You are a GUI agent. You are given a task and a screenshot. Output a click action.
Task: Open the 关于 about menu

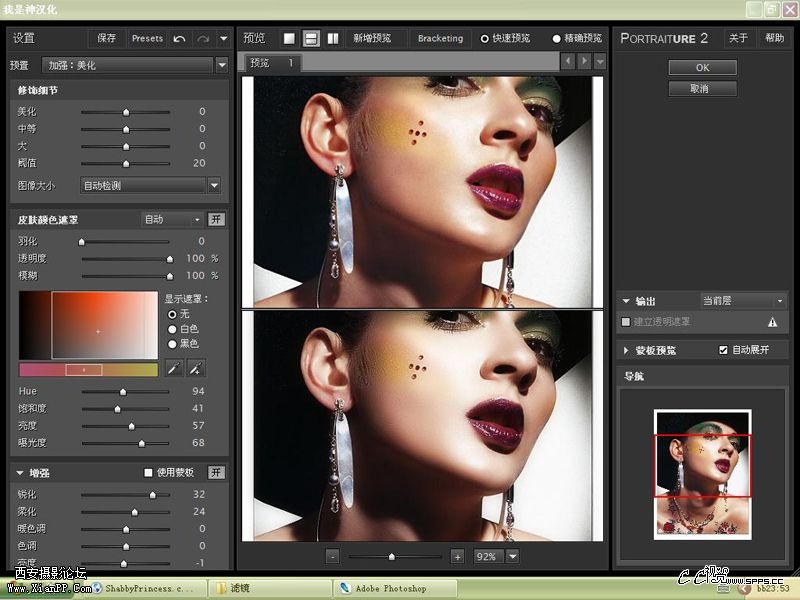pyautogui.click(x=738, y=38)
